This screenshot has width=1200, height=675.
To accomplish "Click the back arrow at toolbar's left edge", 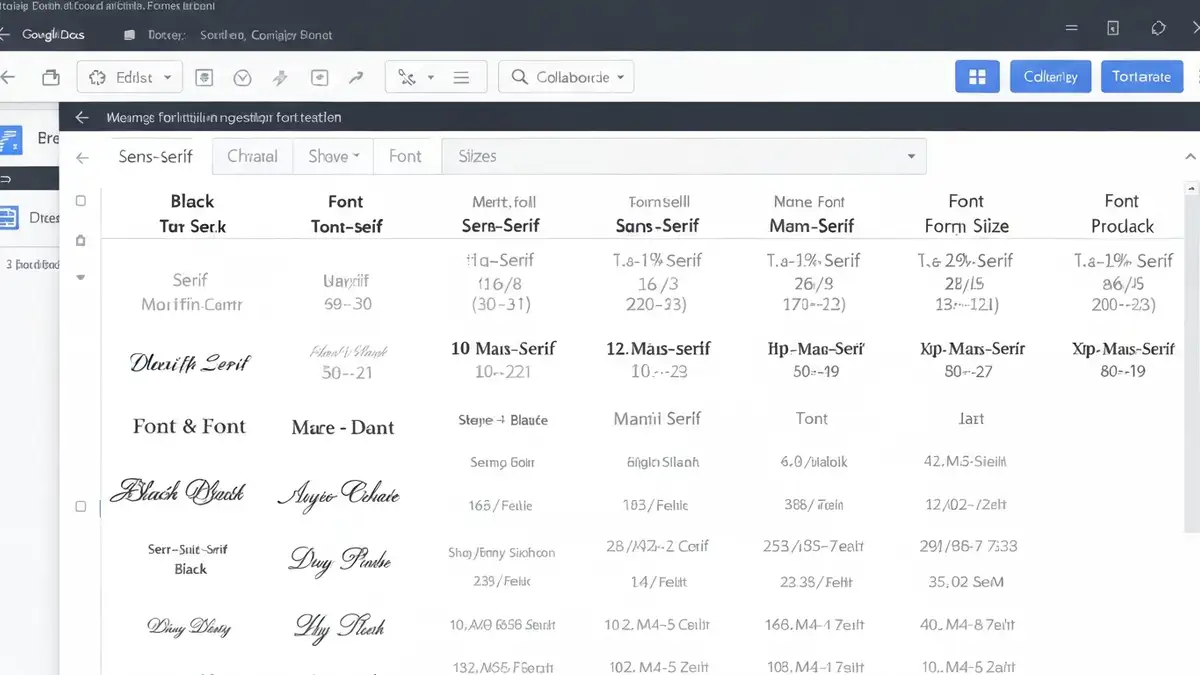I will [7, 77].
